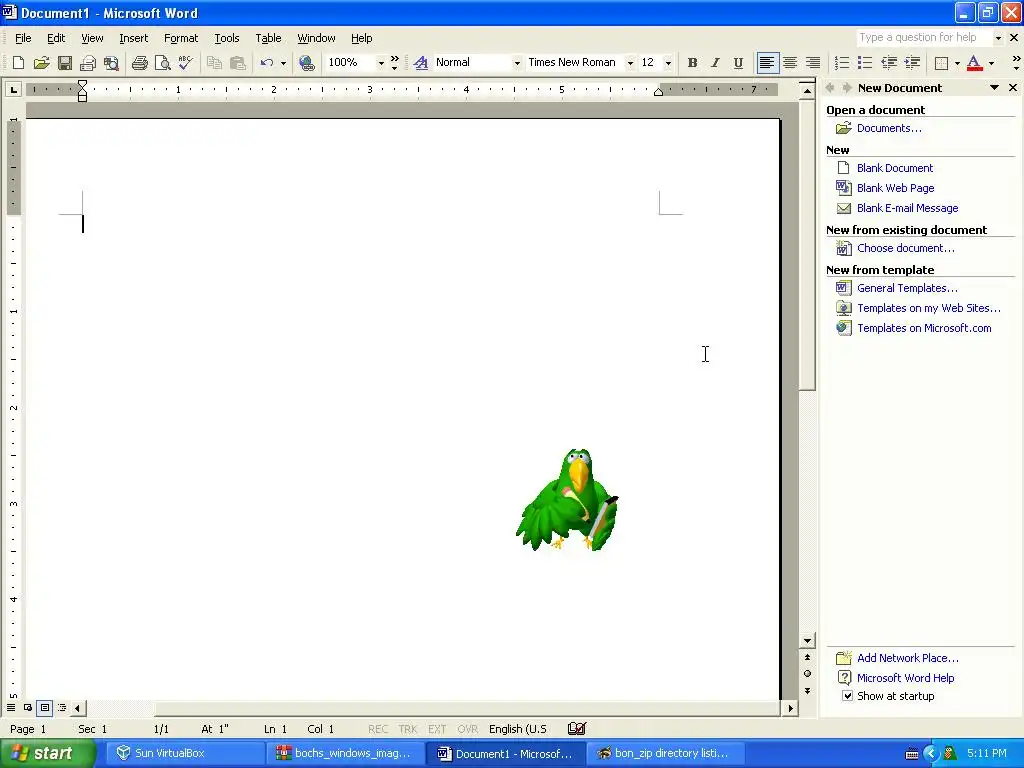
Task: Click the Windows Start button
Action: pos(48,753)
